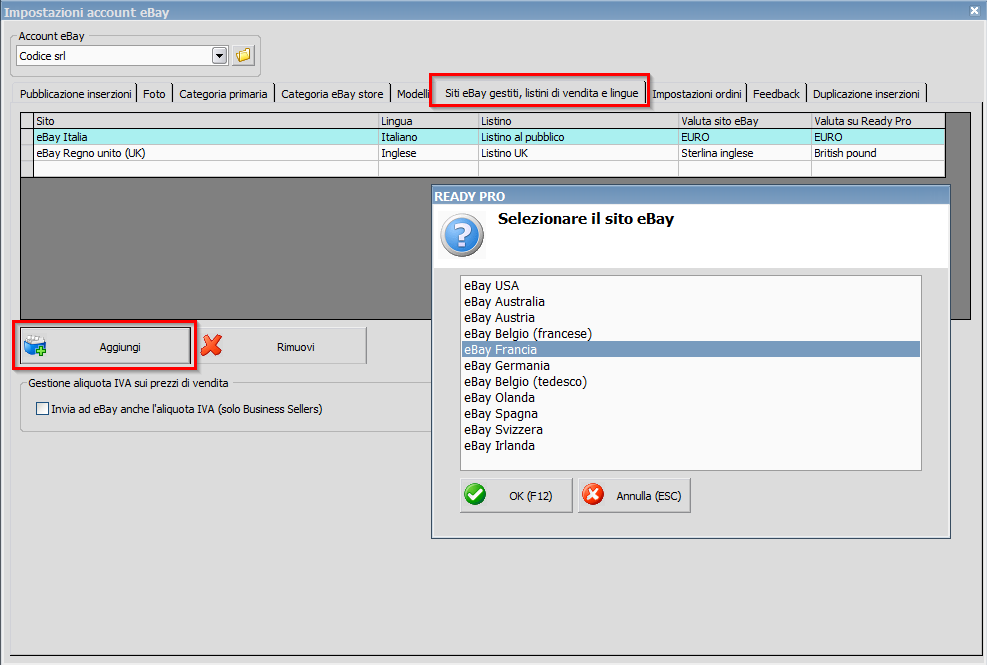
Task: Select eBay Australia in the list
Action: click(x=691, y=302)
